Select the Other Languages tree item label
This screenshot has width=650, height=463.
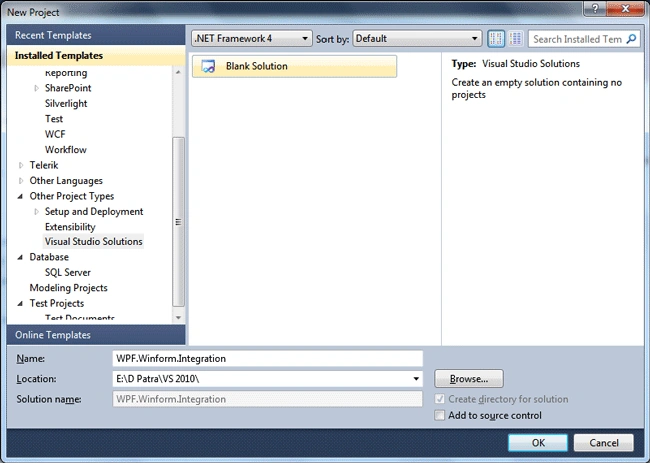coord(66,181)
